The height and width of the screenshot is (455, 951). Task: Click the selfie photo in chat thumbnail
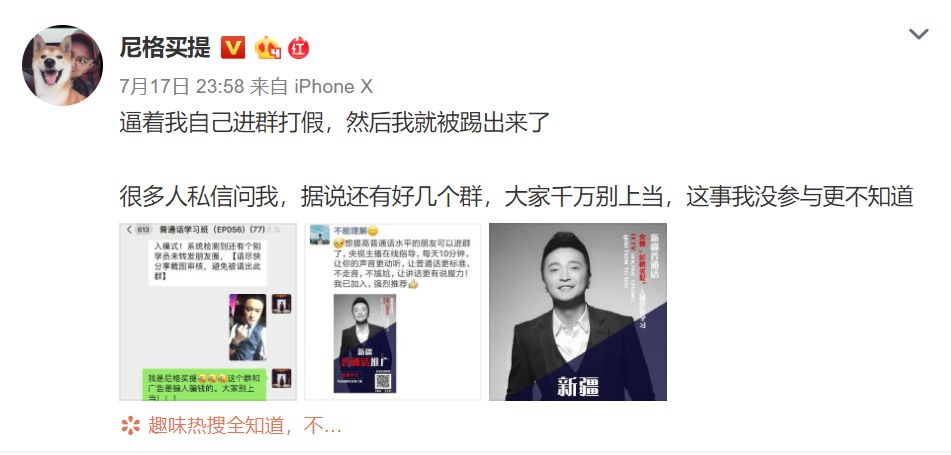point(247,328)
